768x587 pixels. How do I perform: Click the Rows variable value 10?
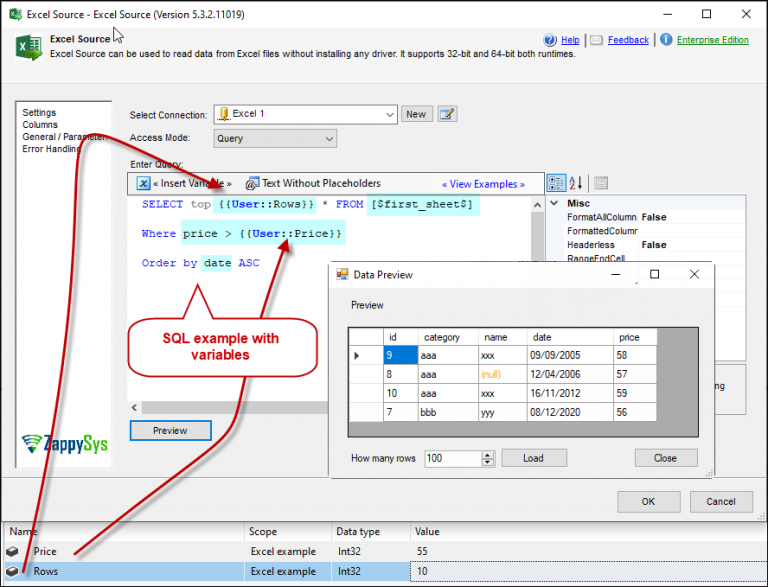coord(422,571)
